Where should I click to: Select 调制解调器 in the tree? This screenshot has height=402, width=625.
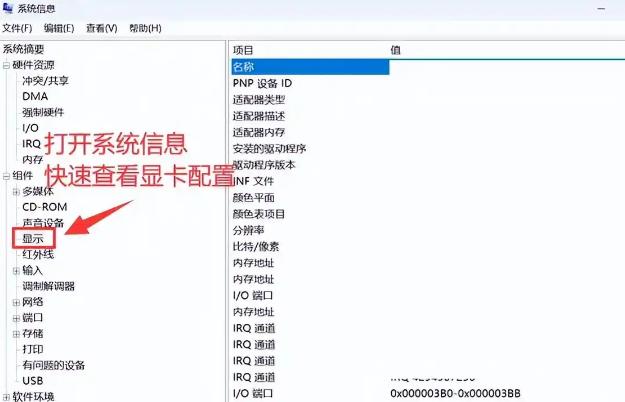click(x=48, y=286)
